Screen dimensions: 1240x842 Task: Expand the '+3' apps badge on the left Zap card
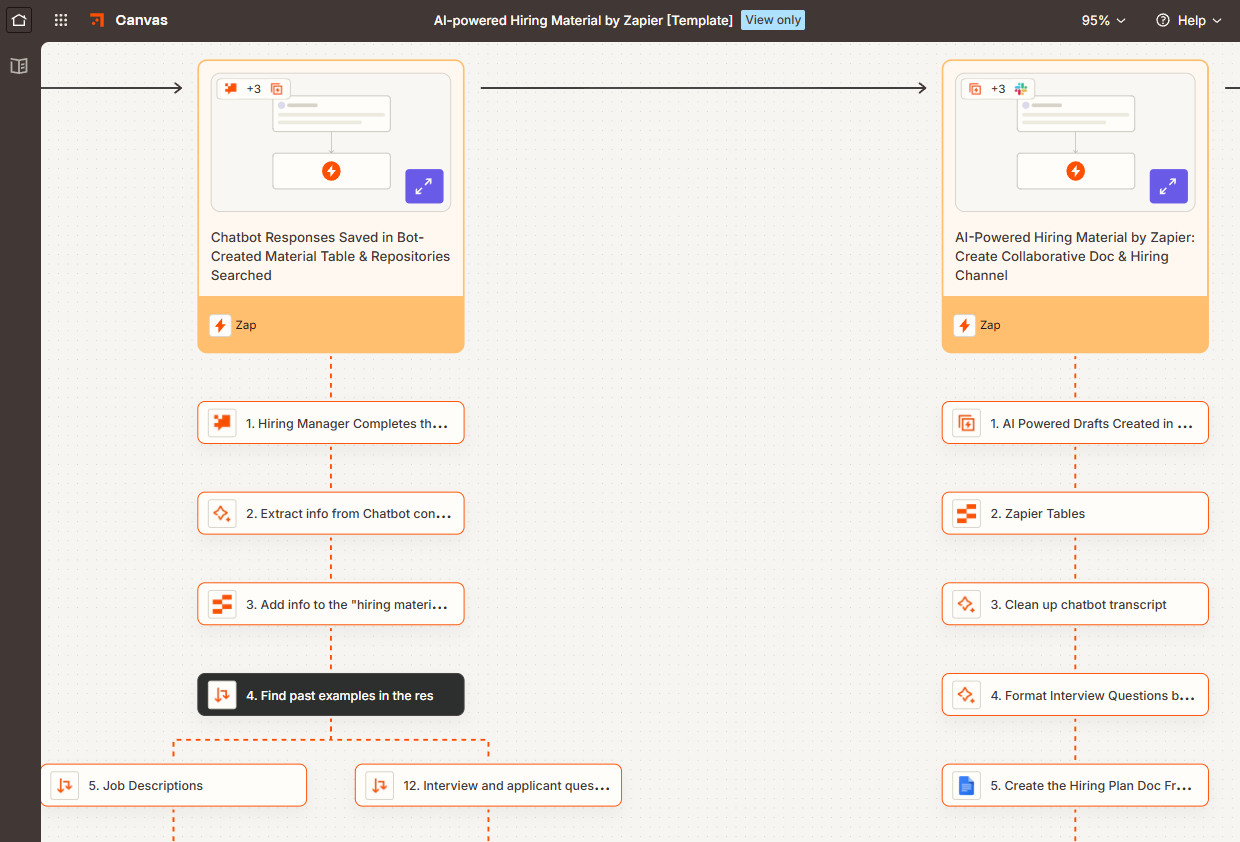253,88
